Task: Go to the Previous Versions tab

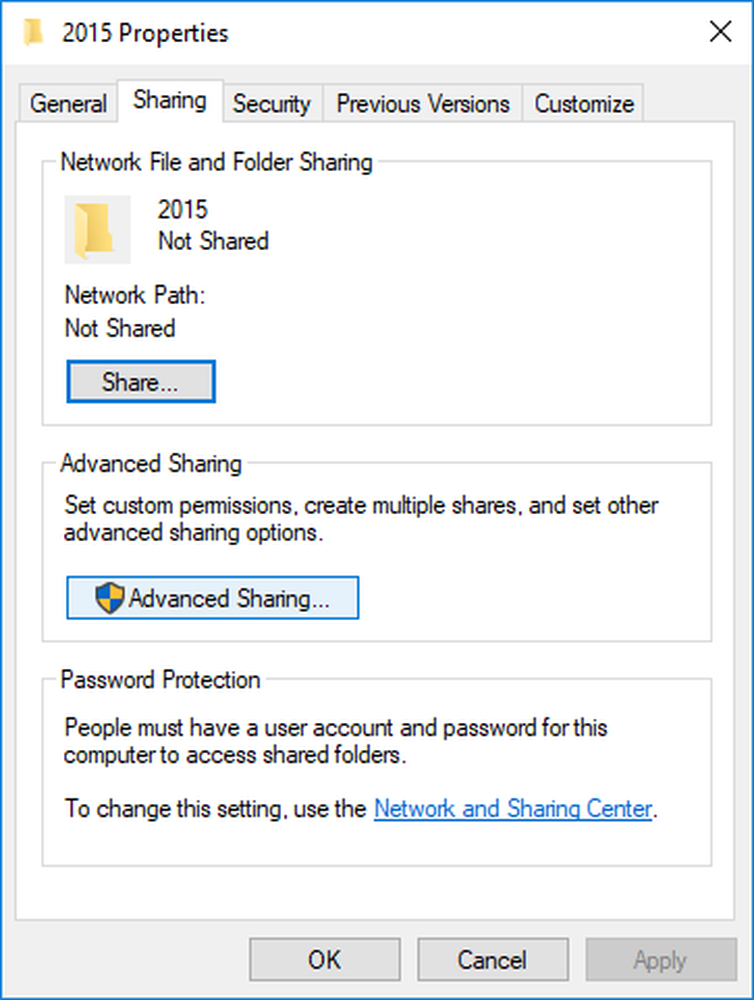Action: (423, 104)
